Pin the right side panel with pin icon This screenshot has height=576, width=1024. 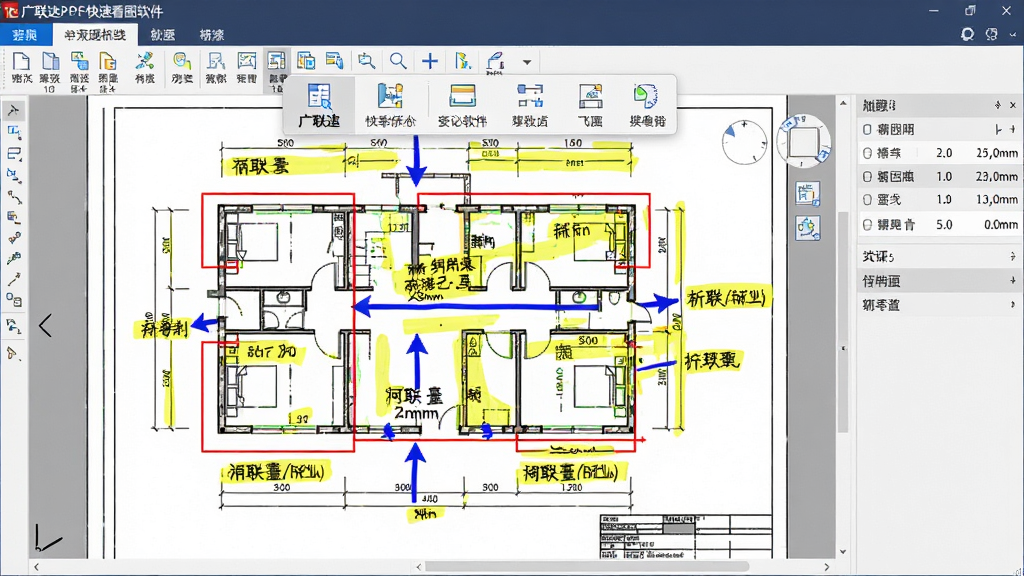997,105
